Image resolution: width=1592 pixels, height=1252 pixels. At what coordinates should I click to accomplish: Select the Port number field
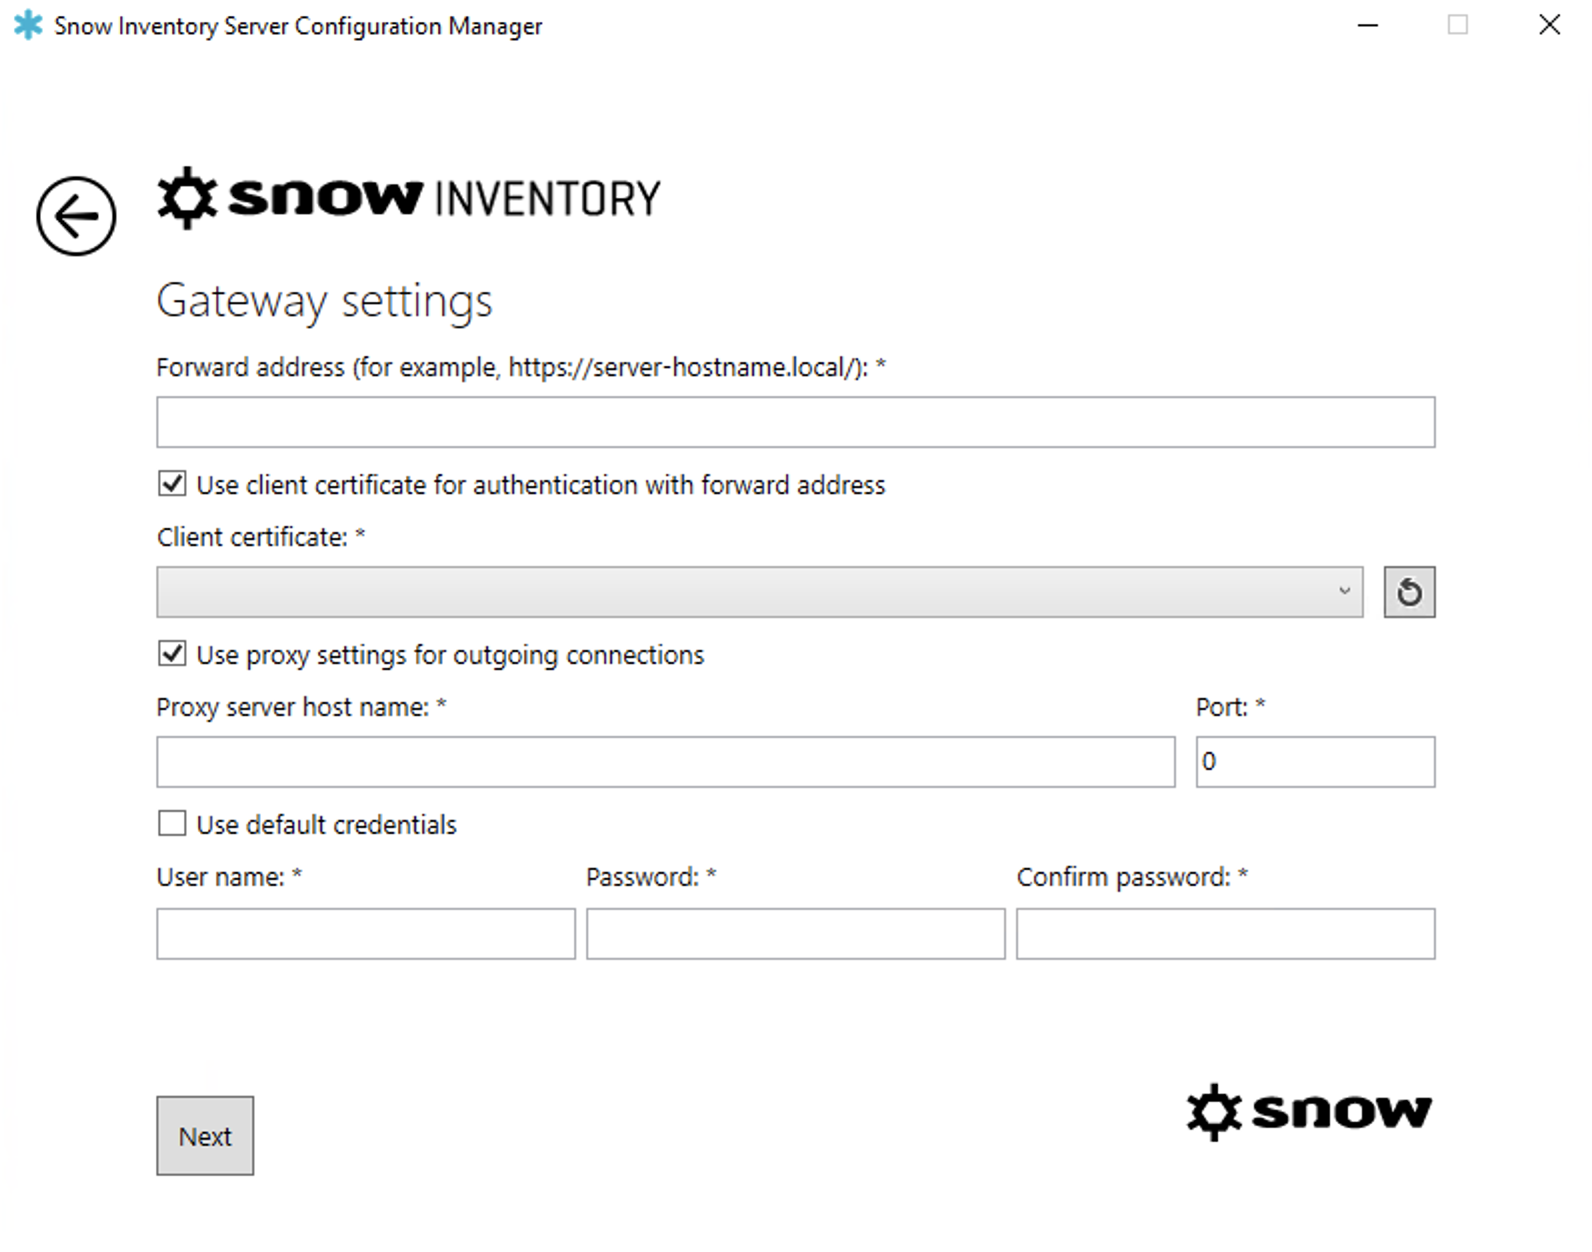pos(1315,762)
